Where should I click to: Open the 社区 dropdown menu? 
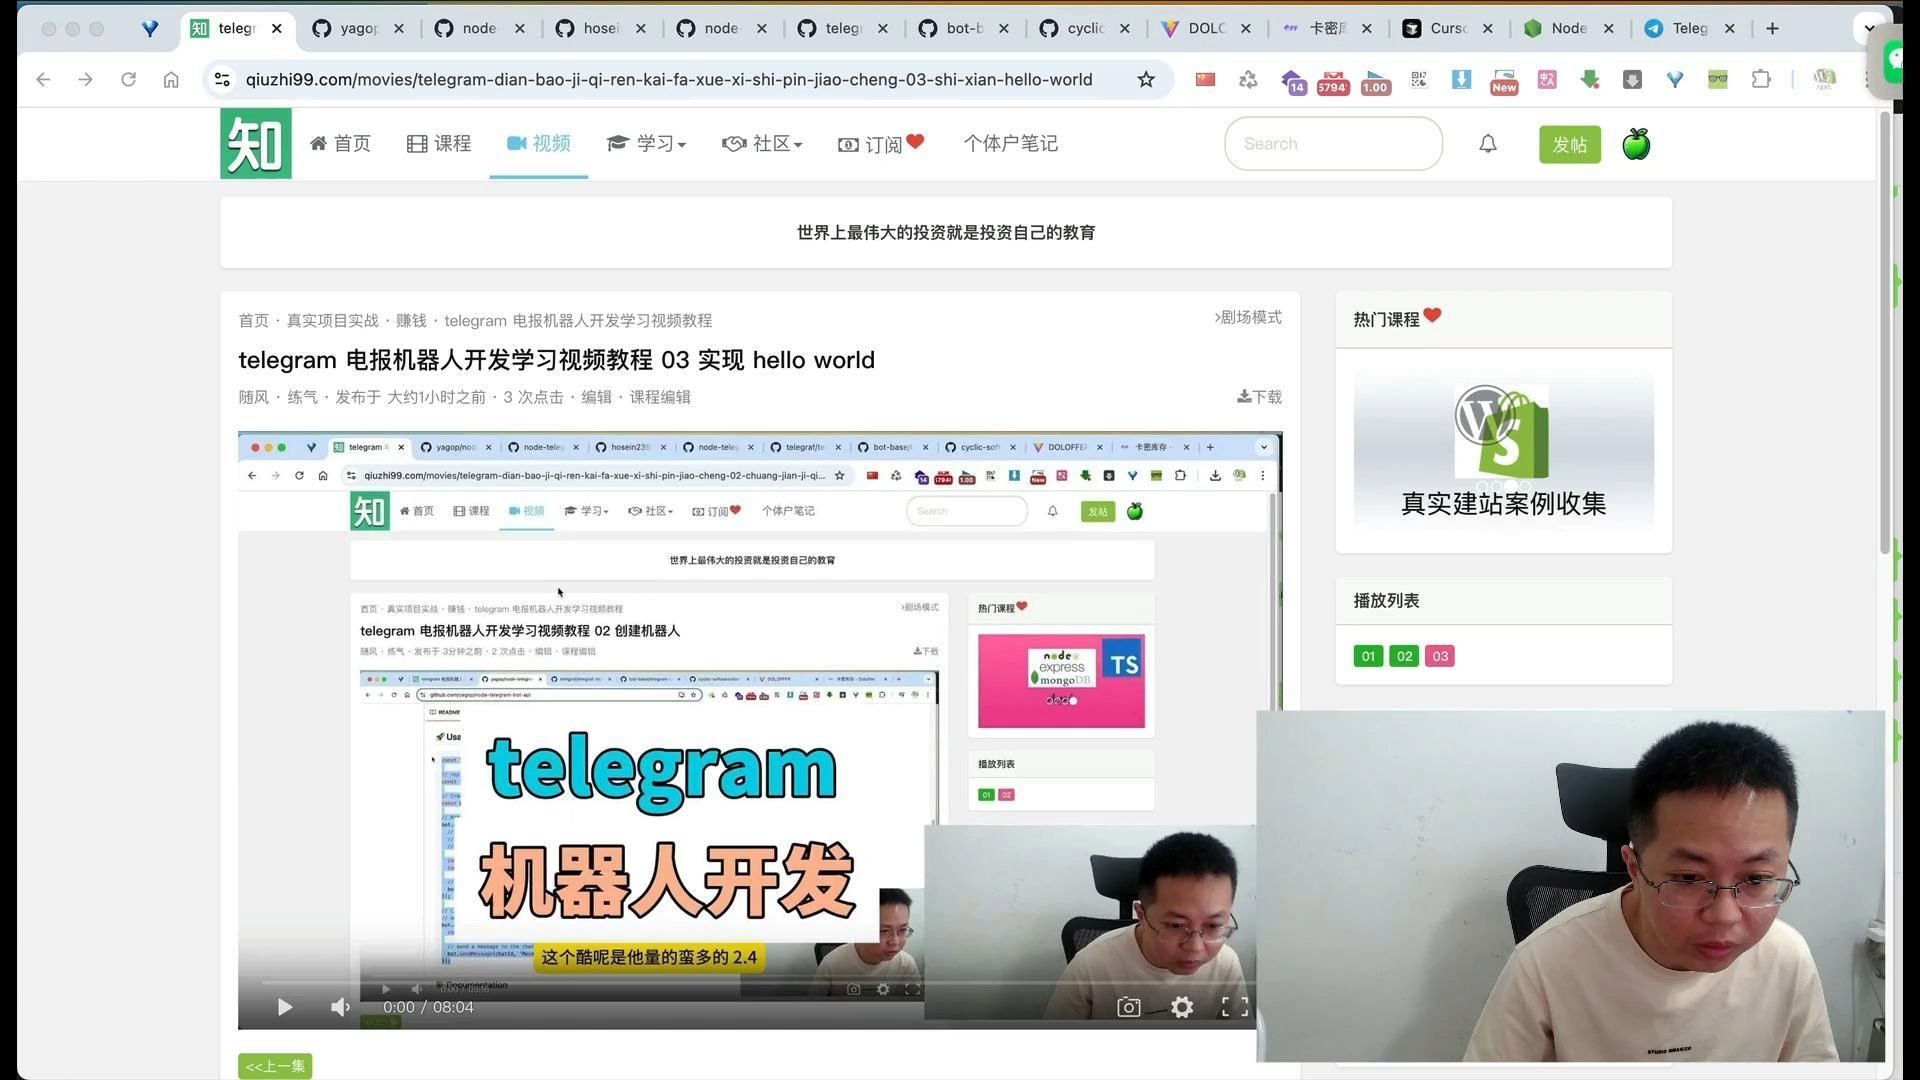click(763, 143)
